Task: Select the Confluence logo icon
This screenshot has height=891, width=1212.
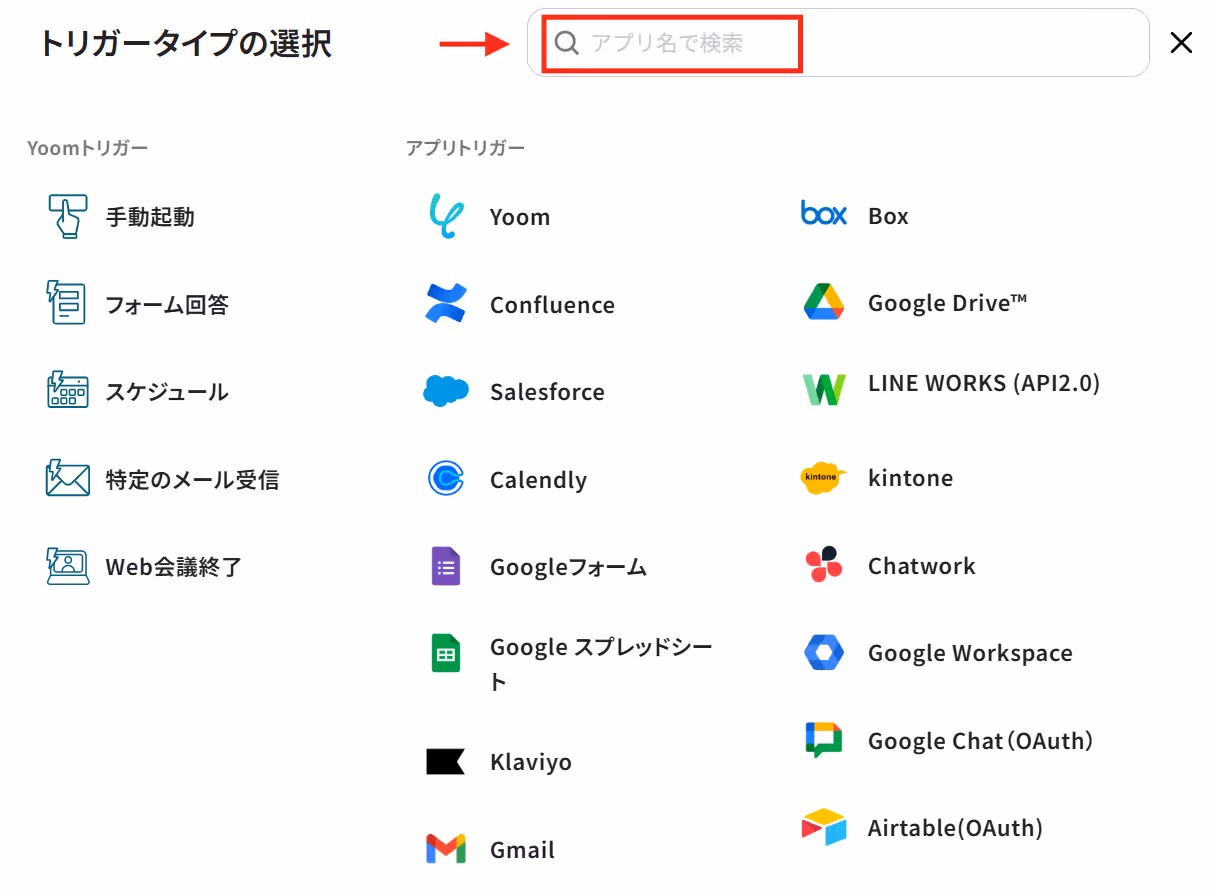Action: (x=445, y=303)
